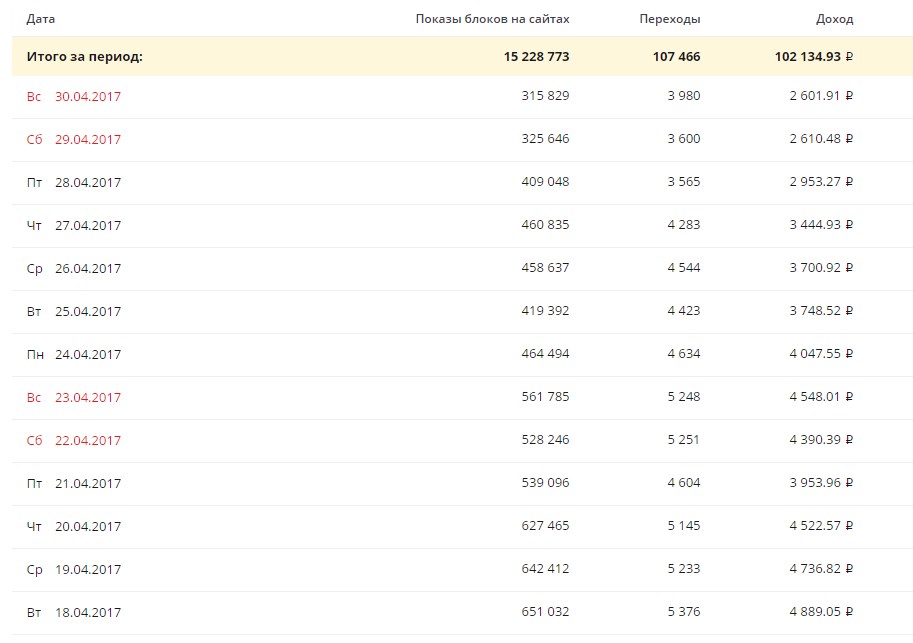The image size is (913, 643).
Task: Select the 'Итого за период:' label
Action: click(84, 56)
